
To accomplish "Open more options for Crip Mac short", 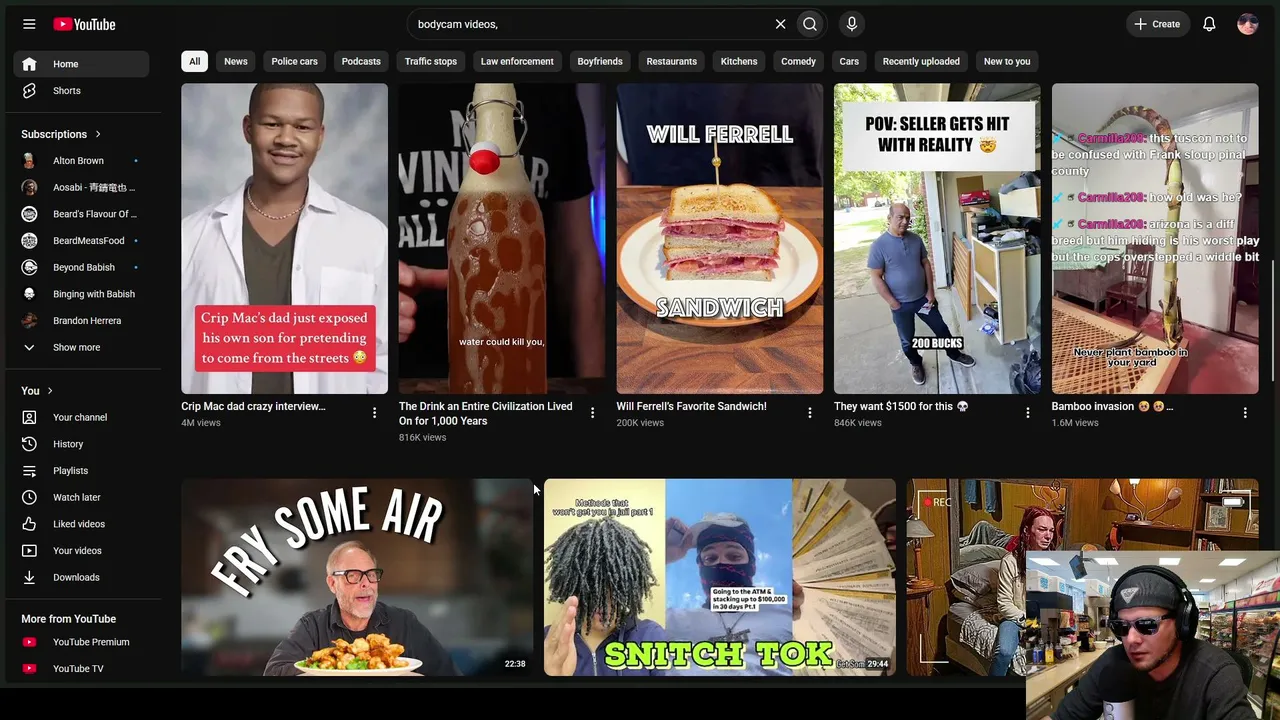I will (375, 412).
